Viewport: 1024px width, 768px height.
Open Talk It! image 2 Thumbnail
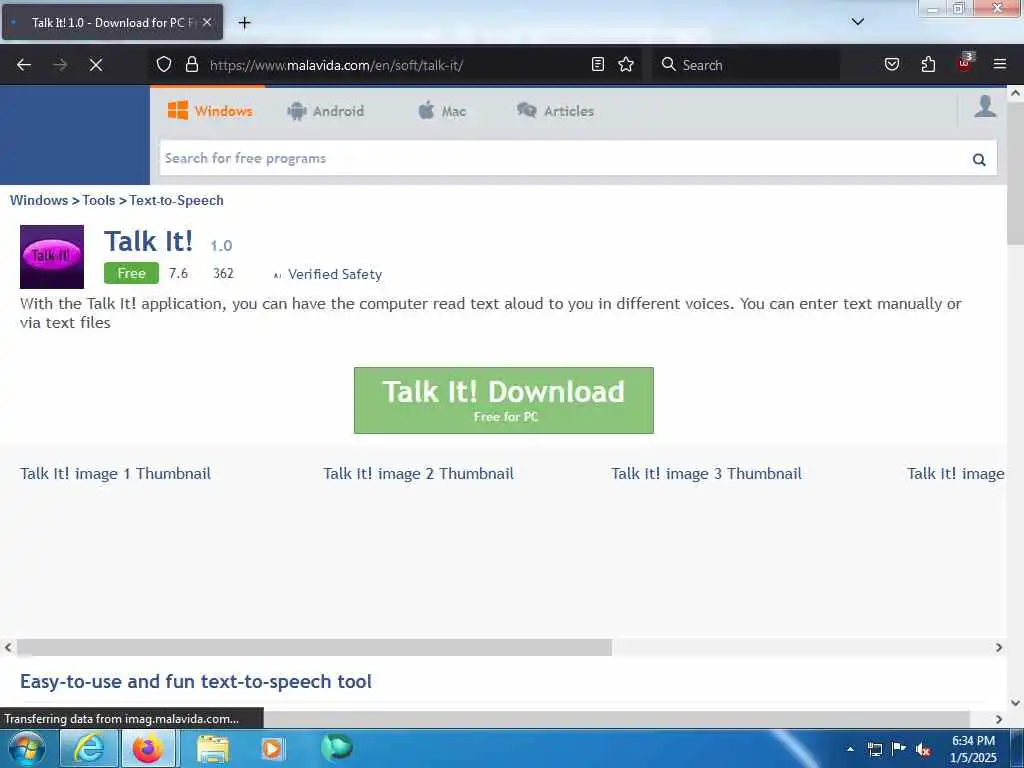click(x=419, y=473)
